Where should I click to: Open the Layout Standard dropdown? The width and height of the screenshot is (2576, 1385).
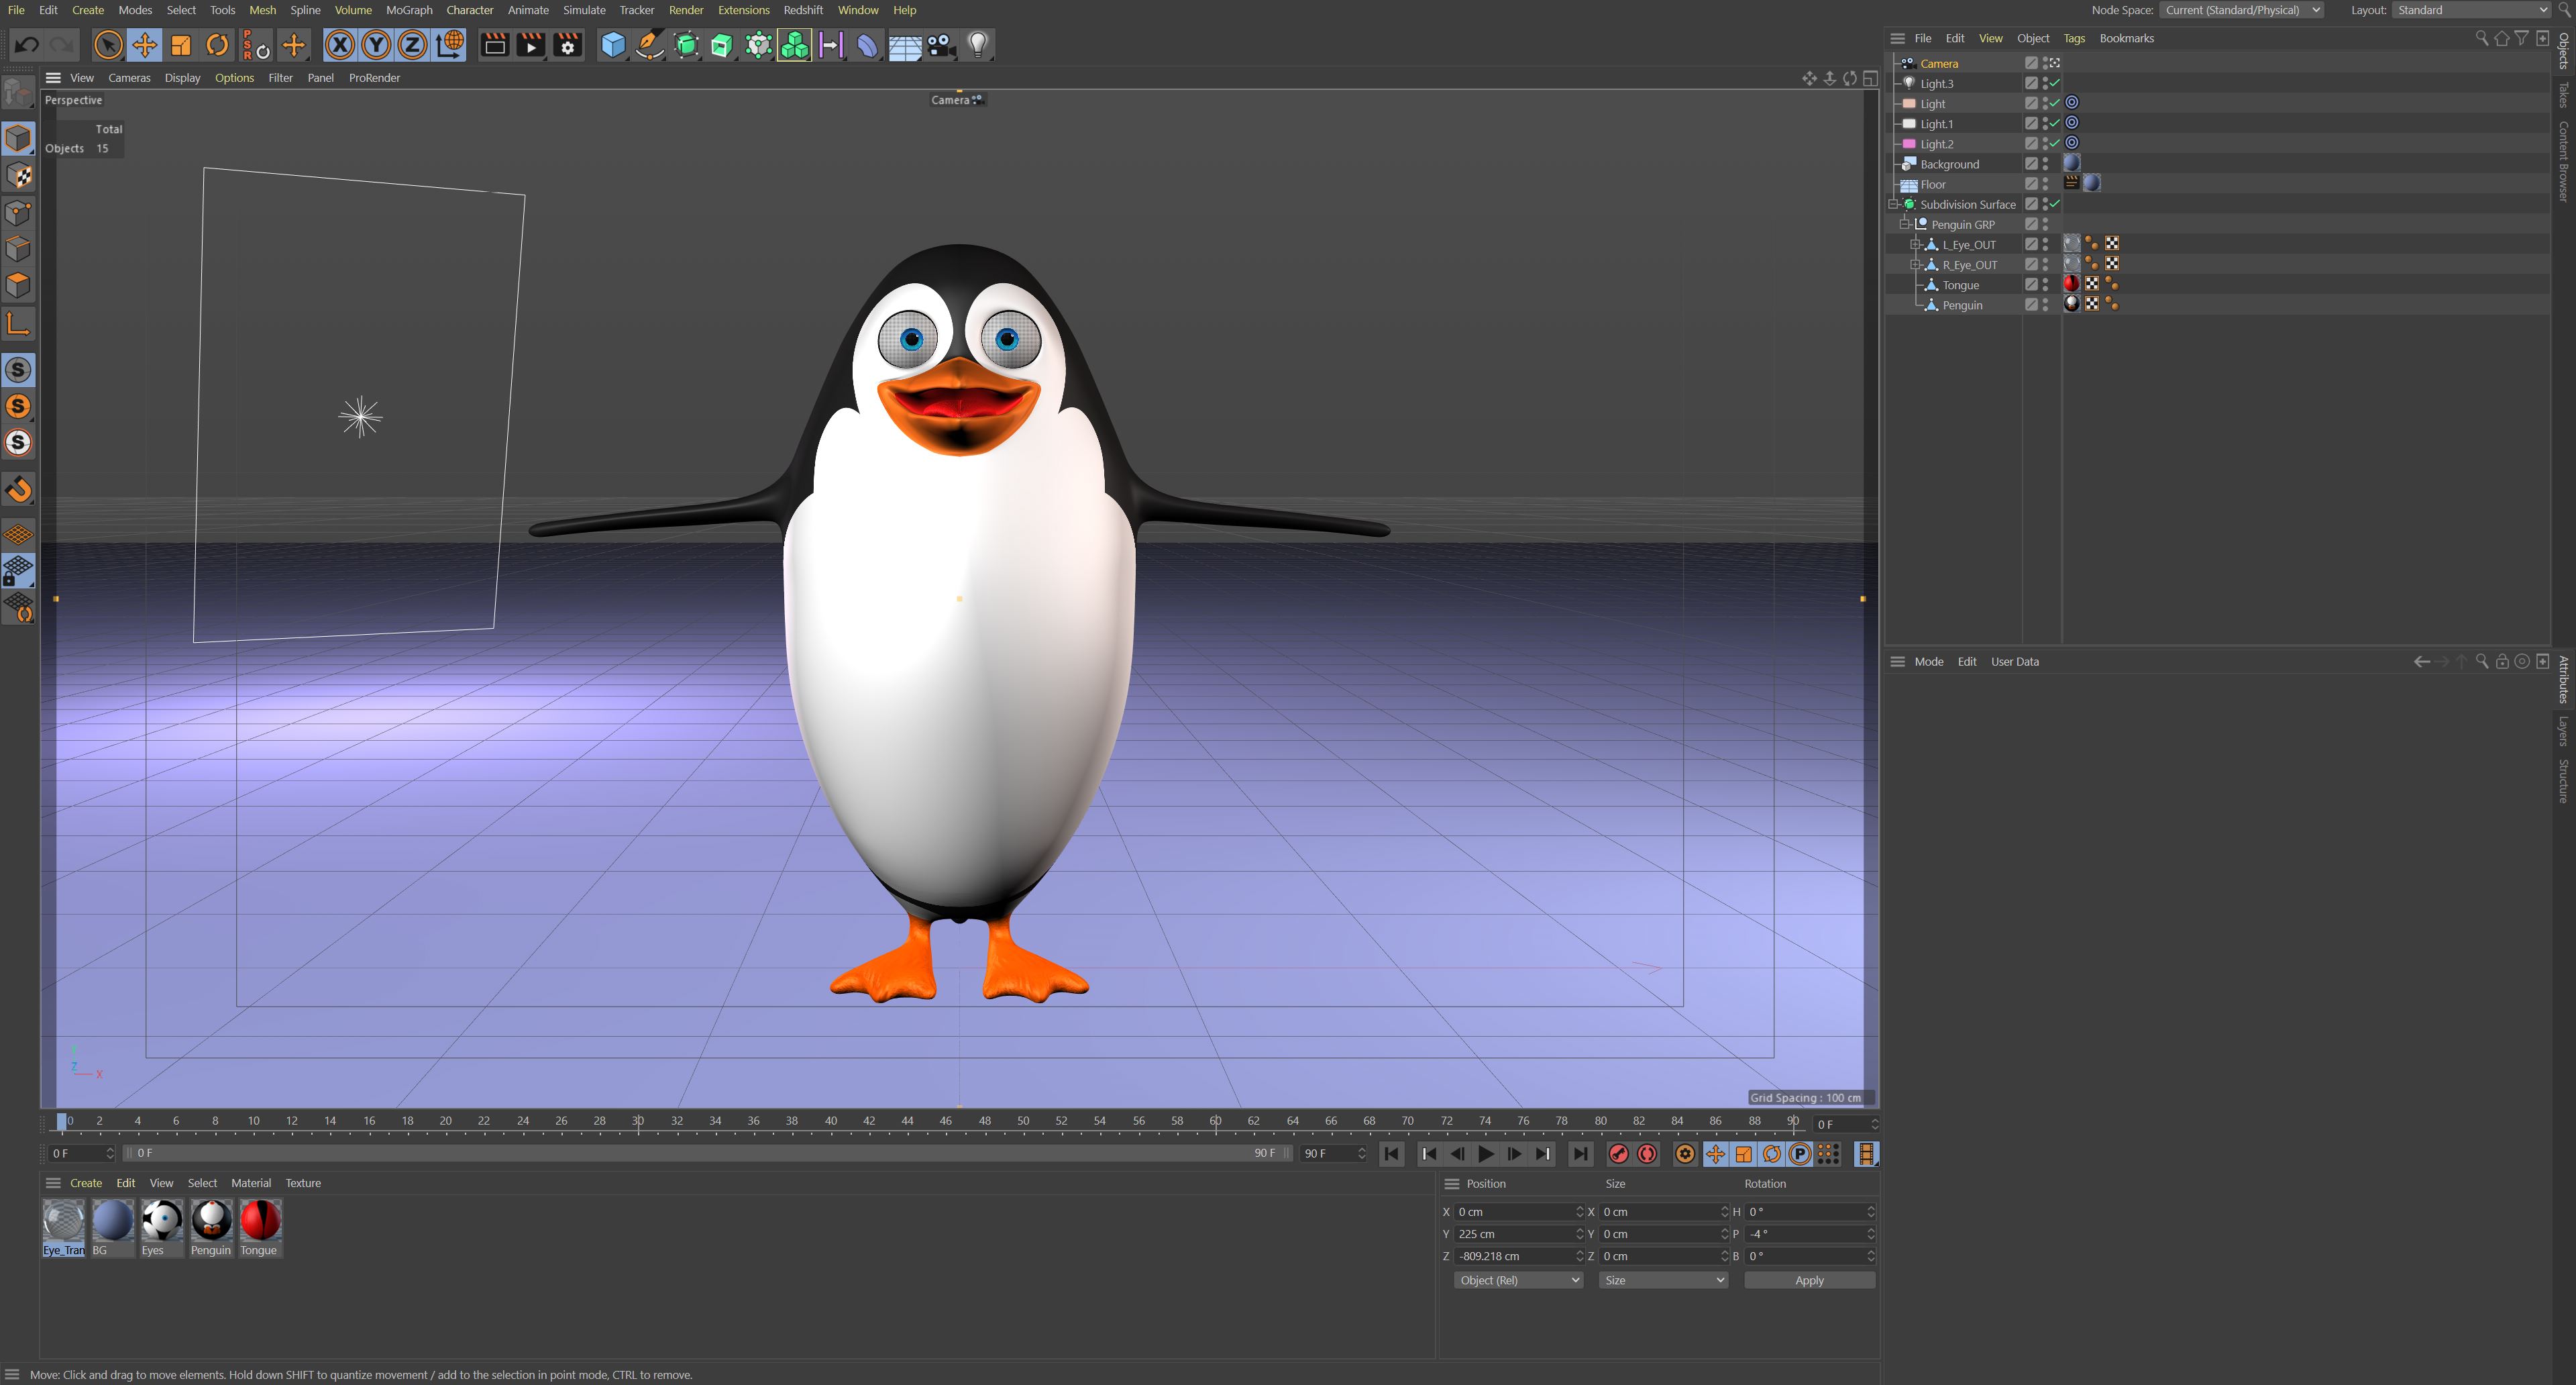coord(2471,10)
